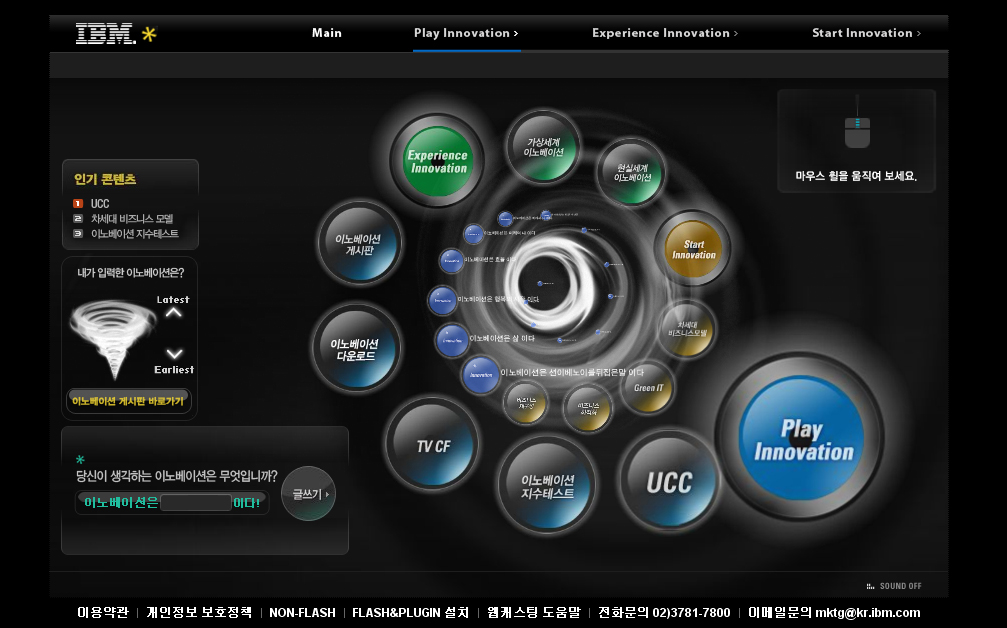Click the 인기 콘텐츠 heading
The height and width of the screenshot is (628, 1007).
point(105,179)
